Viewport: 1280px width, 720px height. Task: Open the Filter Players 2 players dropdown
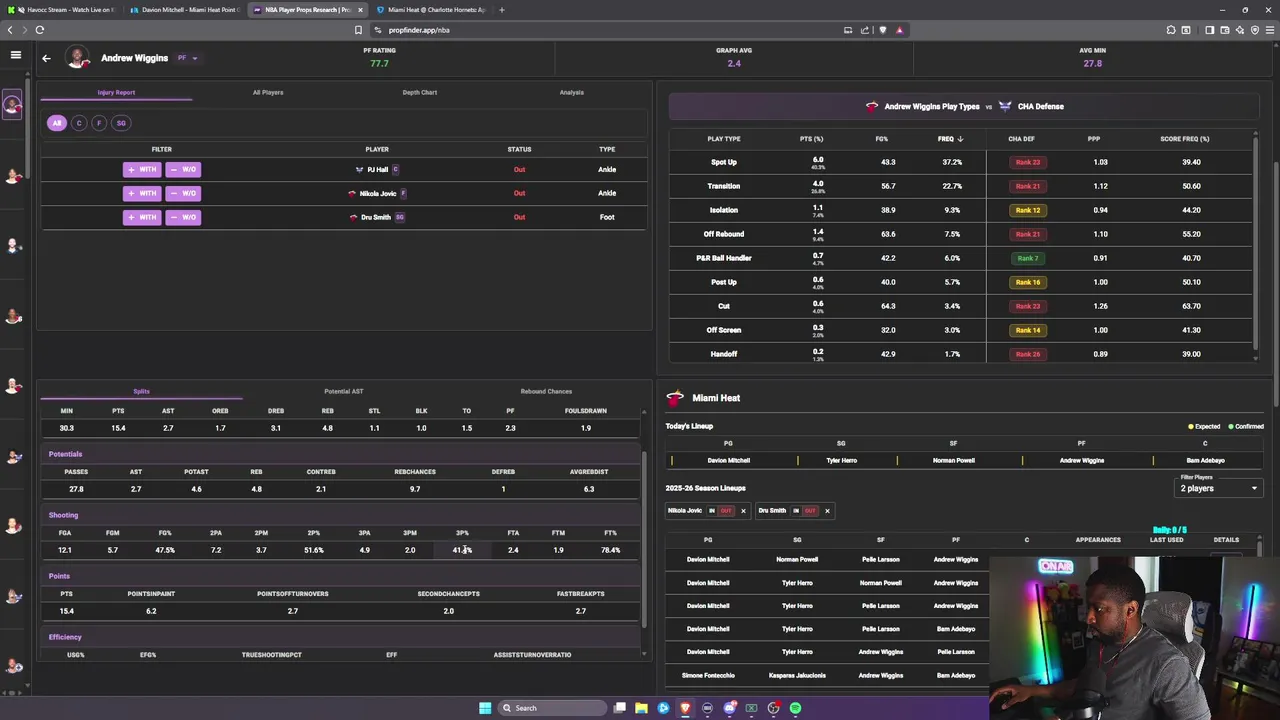1218,488
